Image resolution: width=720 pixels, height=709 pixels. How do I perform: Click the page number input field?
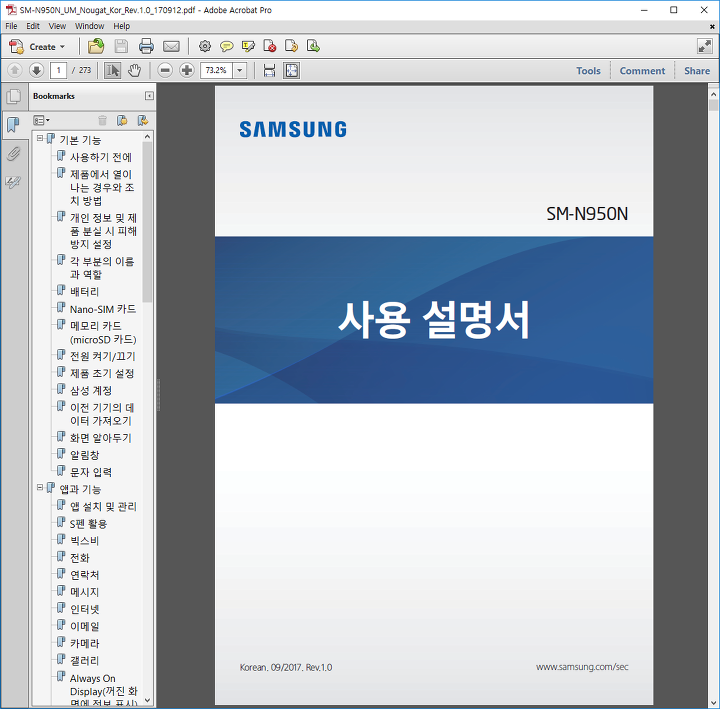pos(58,70)
